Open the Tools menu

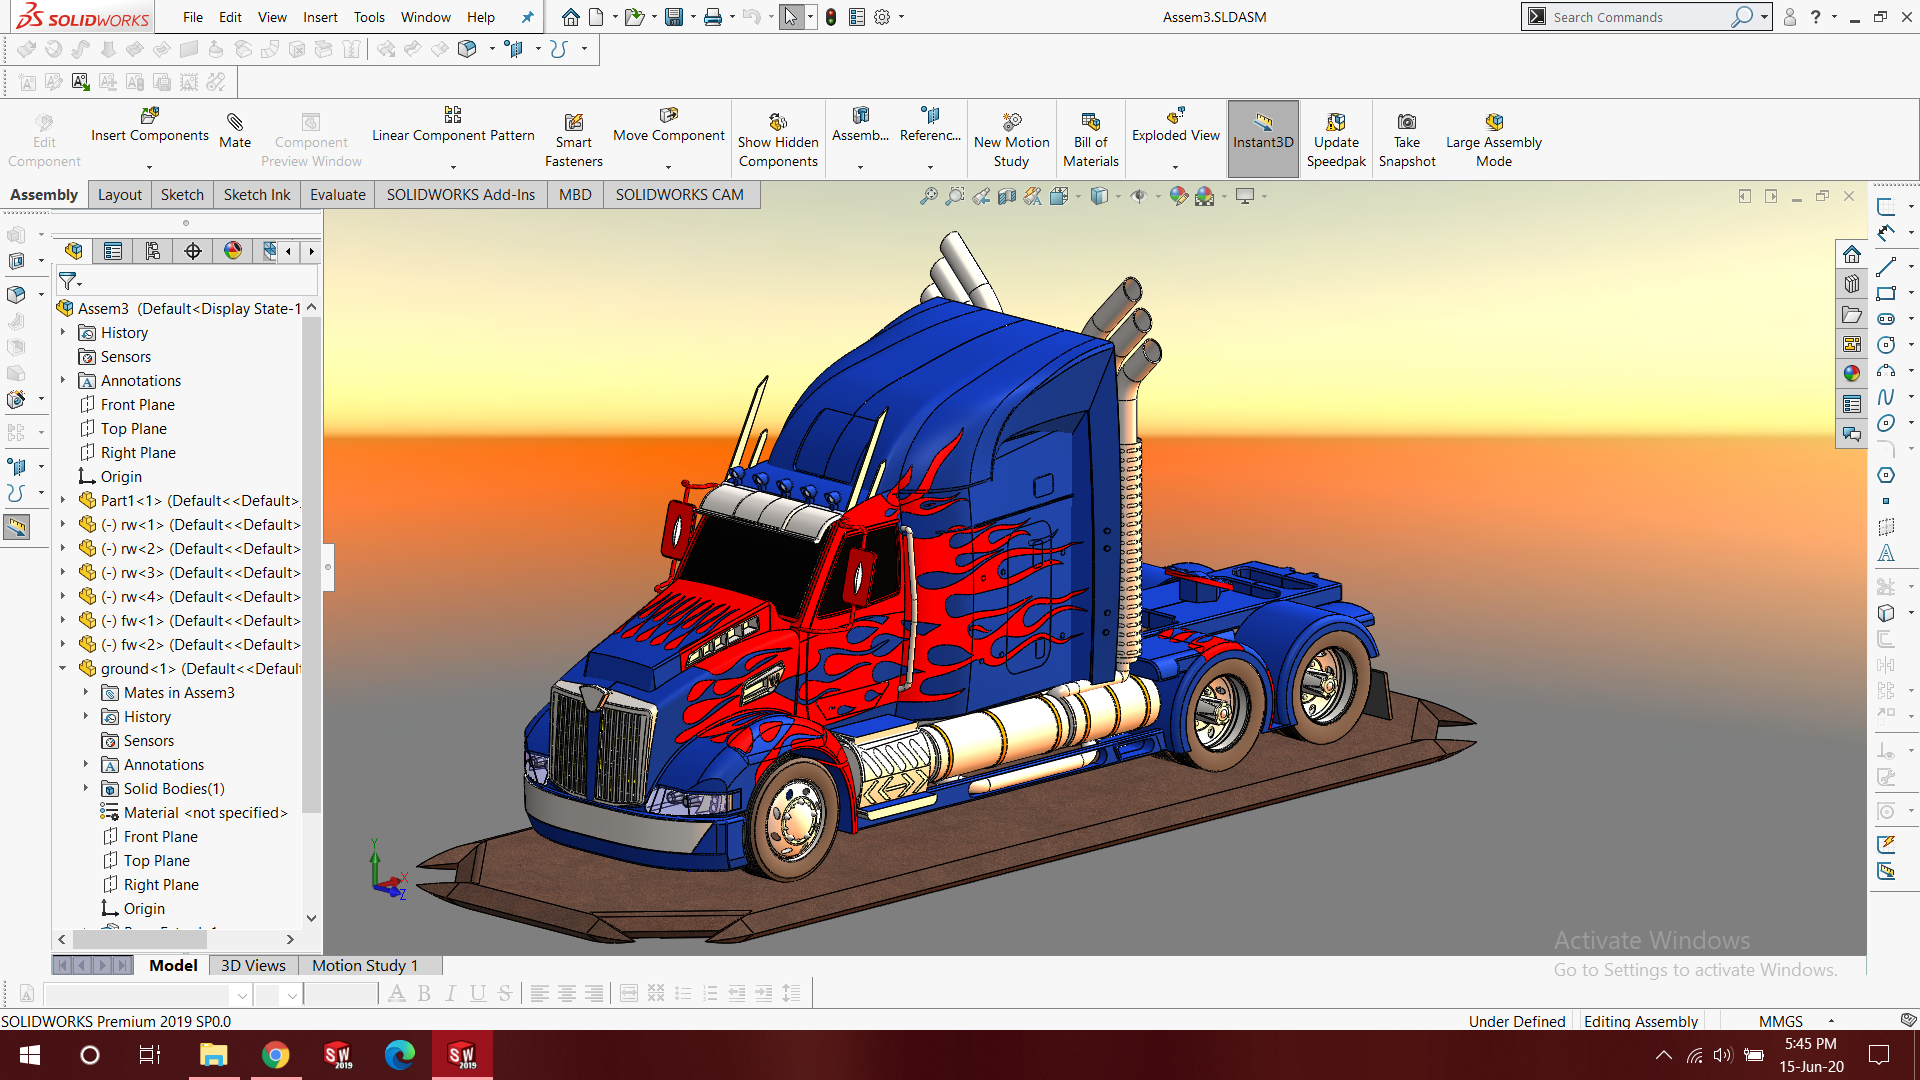point(369,17)
